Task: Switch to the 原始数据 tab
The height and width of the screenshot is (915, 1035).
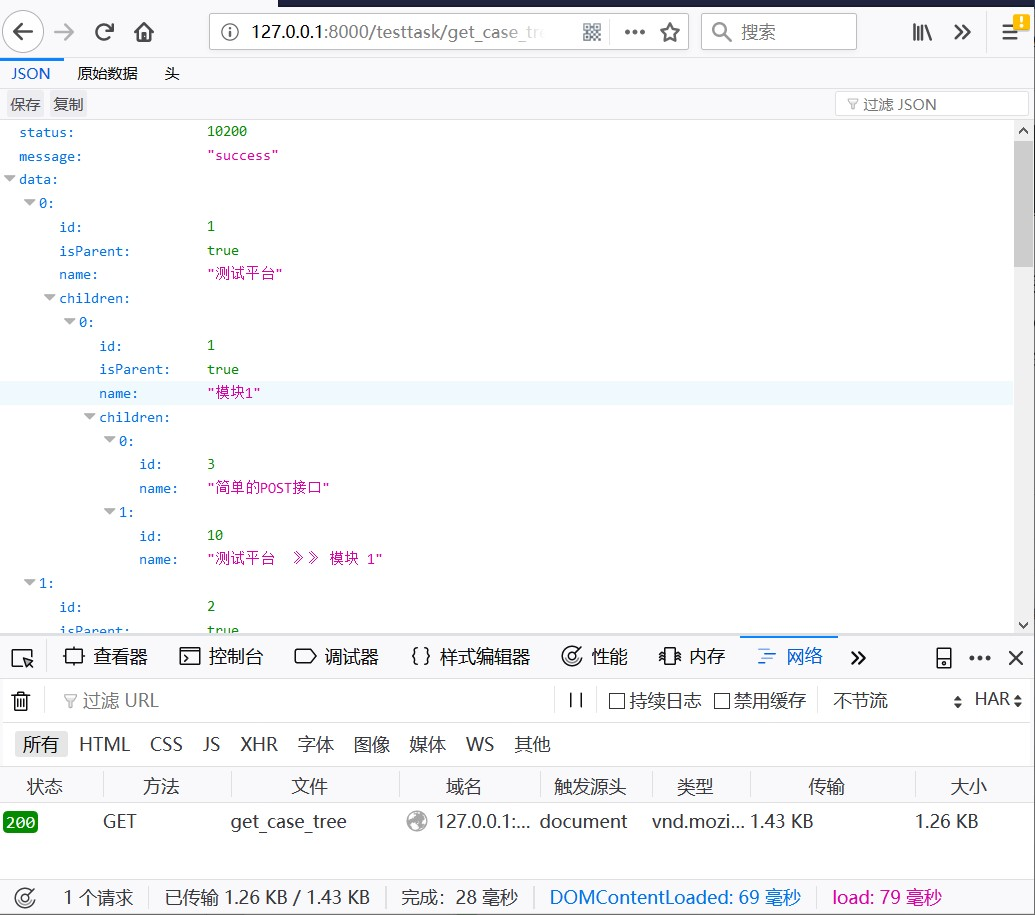Action: 108,73
